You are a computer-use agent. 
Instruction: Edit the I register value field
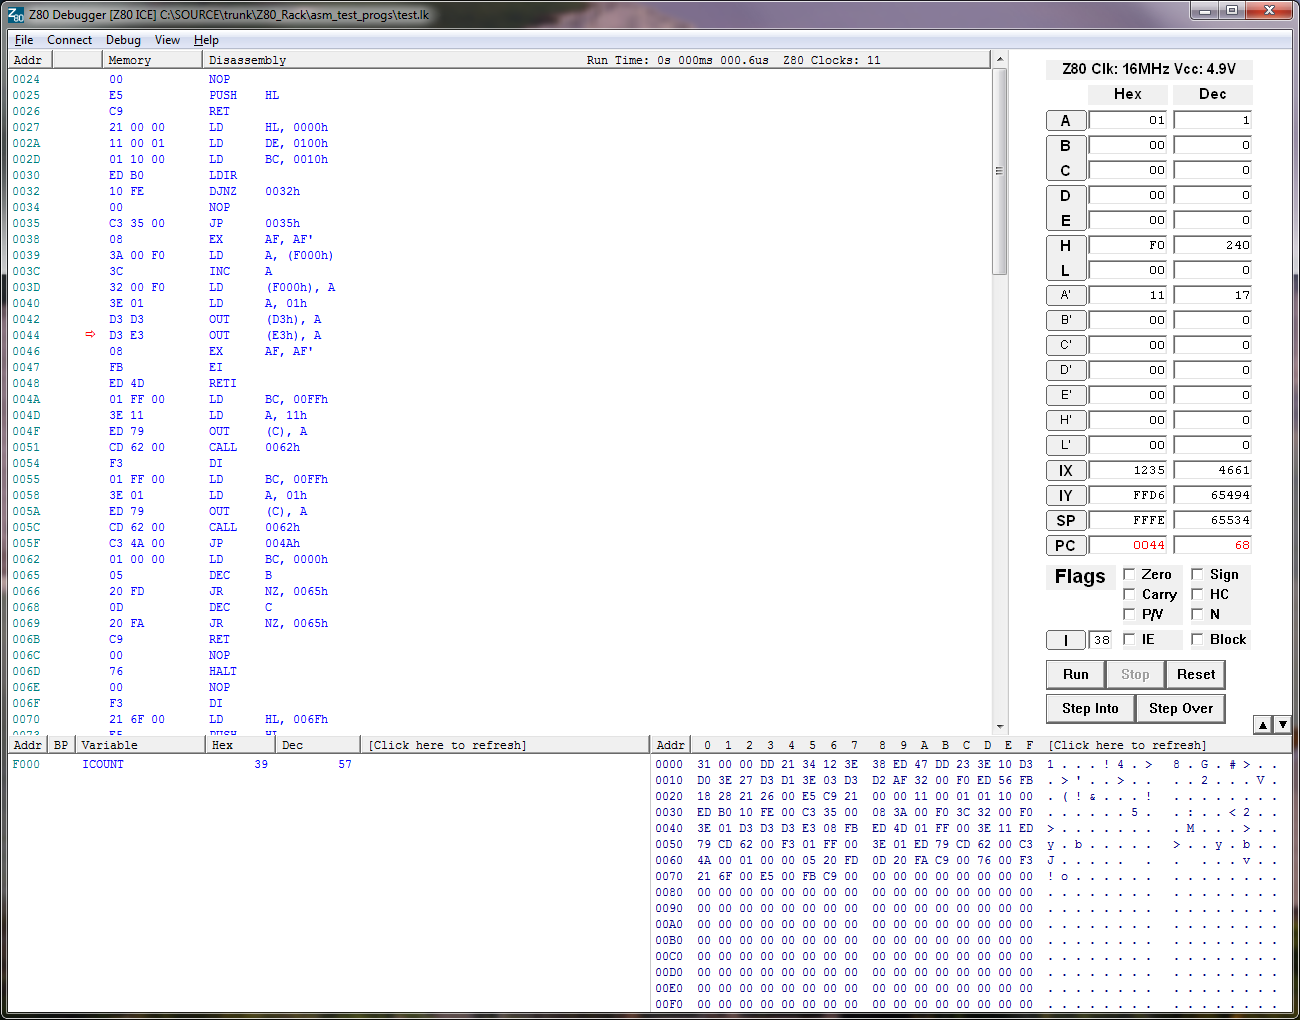pos(1100,640)
